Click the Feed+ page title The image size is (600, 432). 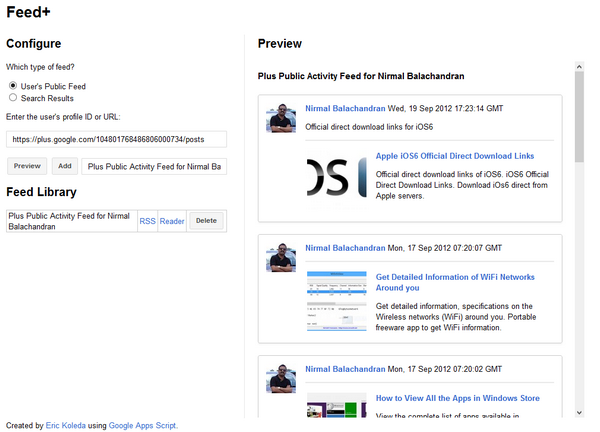[x=28, y=12]
